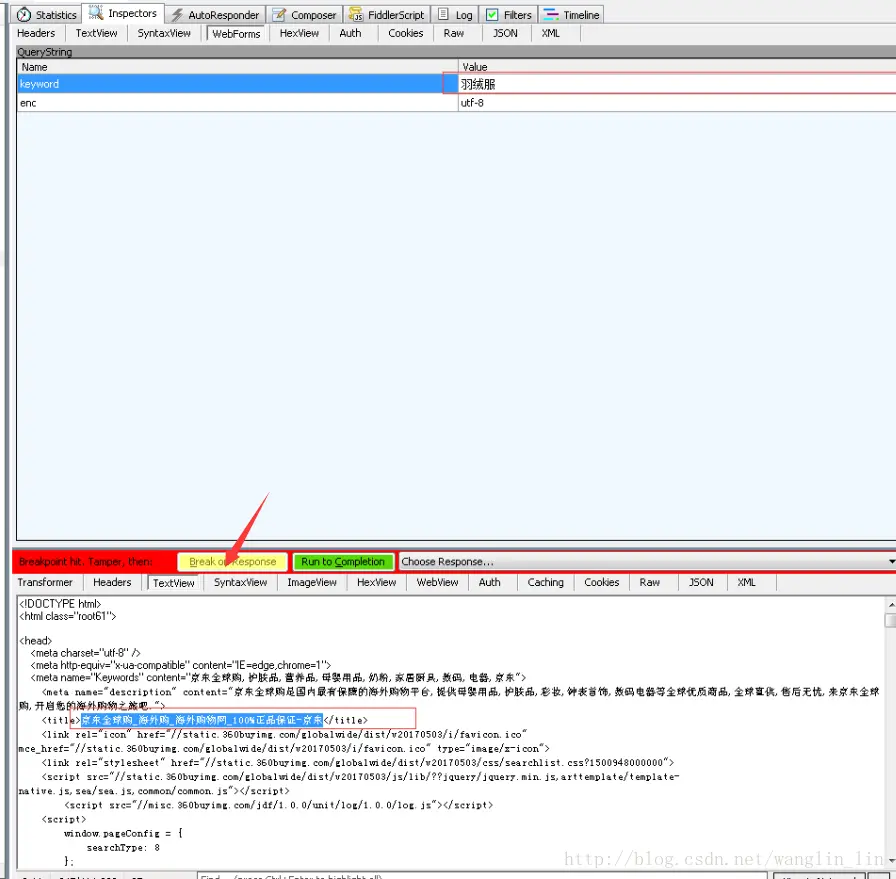
Task: Open the Statistics tab clock icon
Action: 24,15
